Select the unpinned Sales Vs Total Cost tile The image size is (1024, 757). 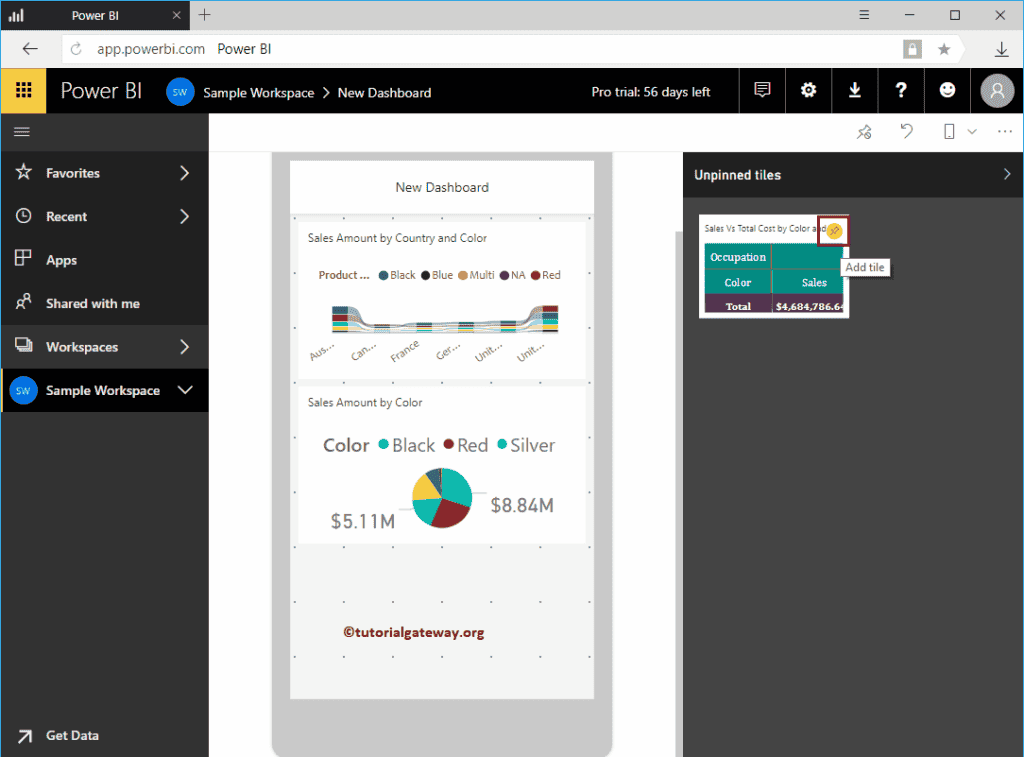773,266
